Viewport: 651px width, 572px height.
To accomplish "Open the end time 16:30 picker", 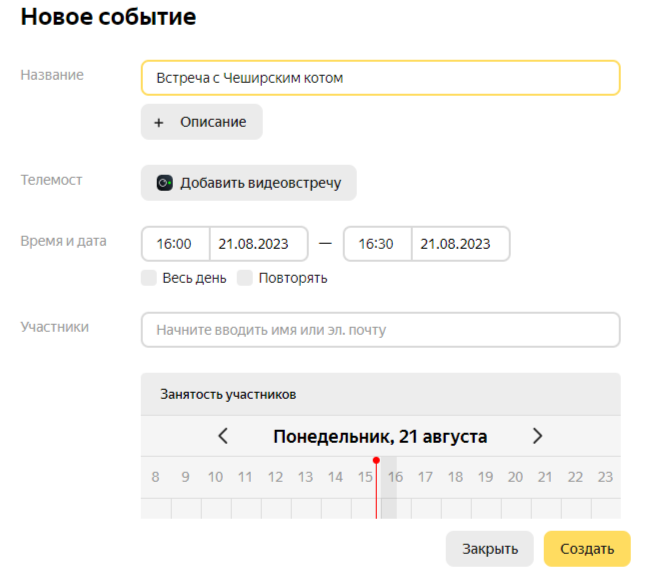I will tap(377, 244).
